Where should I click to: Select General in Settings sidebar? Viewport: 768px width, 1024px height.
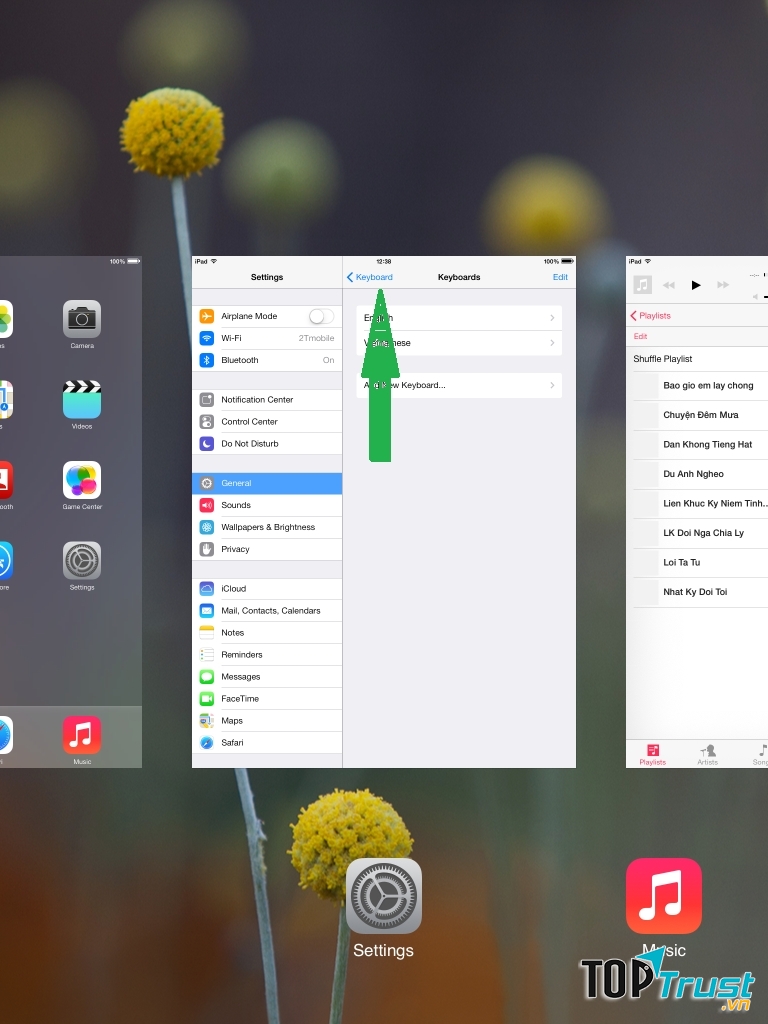pos(267,483)
